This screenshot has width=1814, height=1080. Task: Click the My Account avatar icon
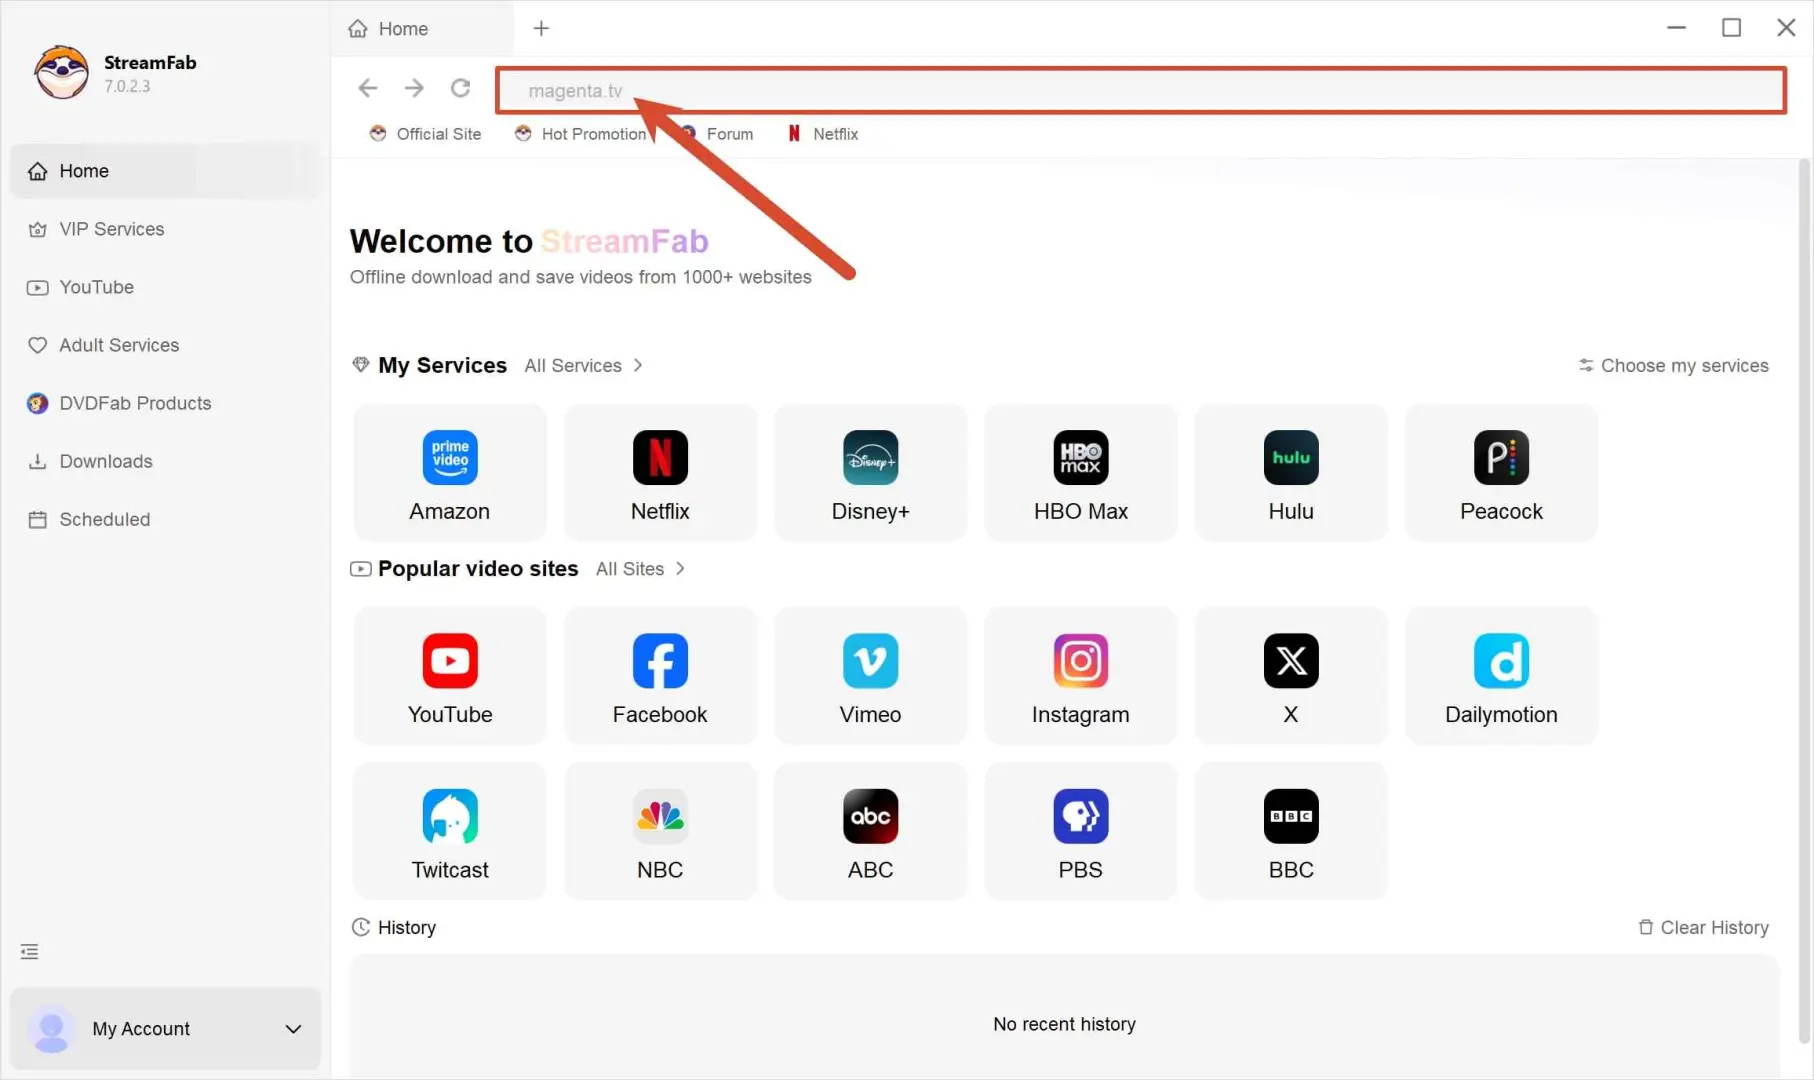51,1029
